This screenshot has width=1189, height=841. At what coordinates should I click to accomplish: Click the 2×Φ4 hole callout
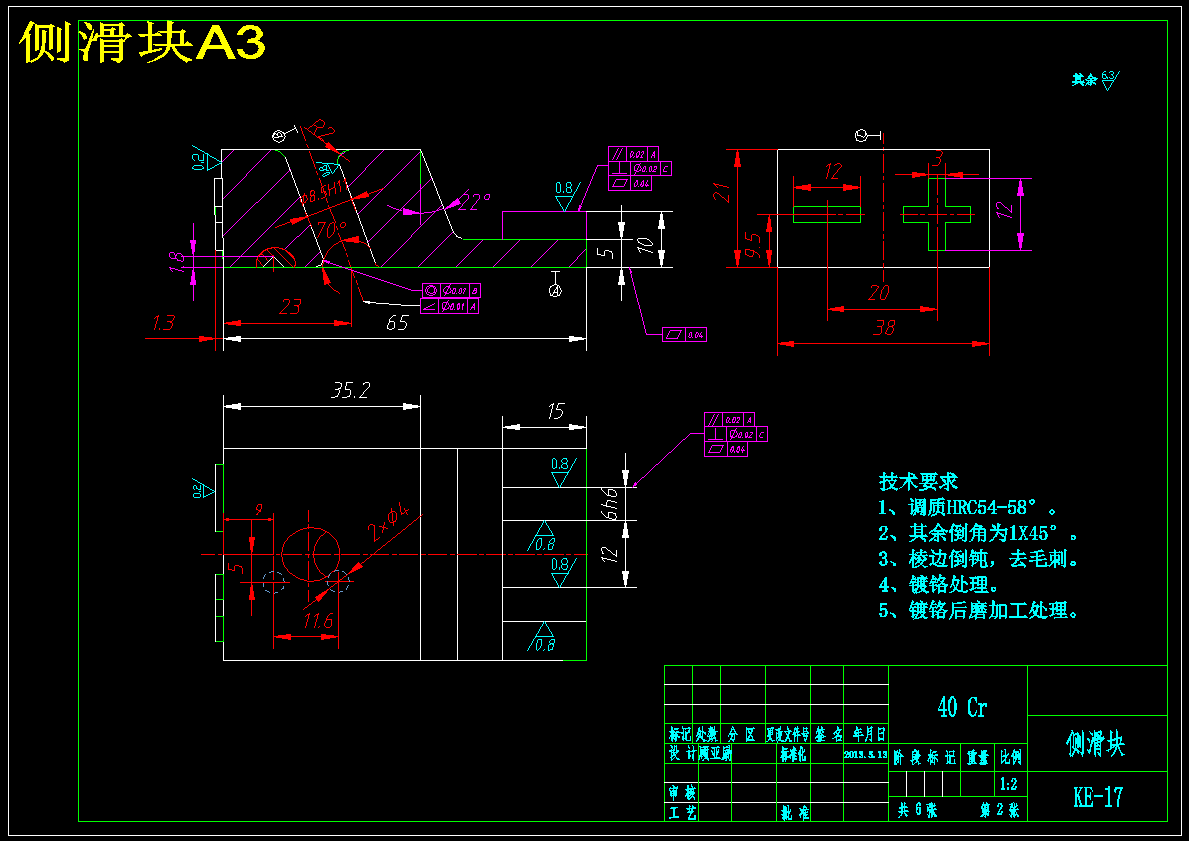pos(390,522)
